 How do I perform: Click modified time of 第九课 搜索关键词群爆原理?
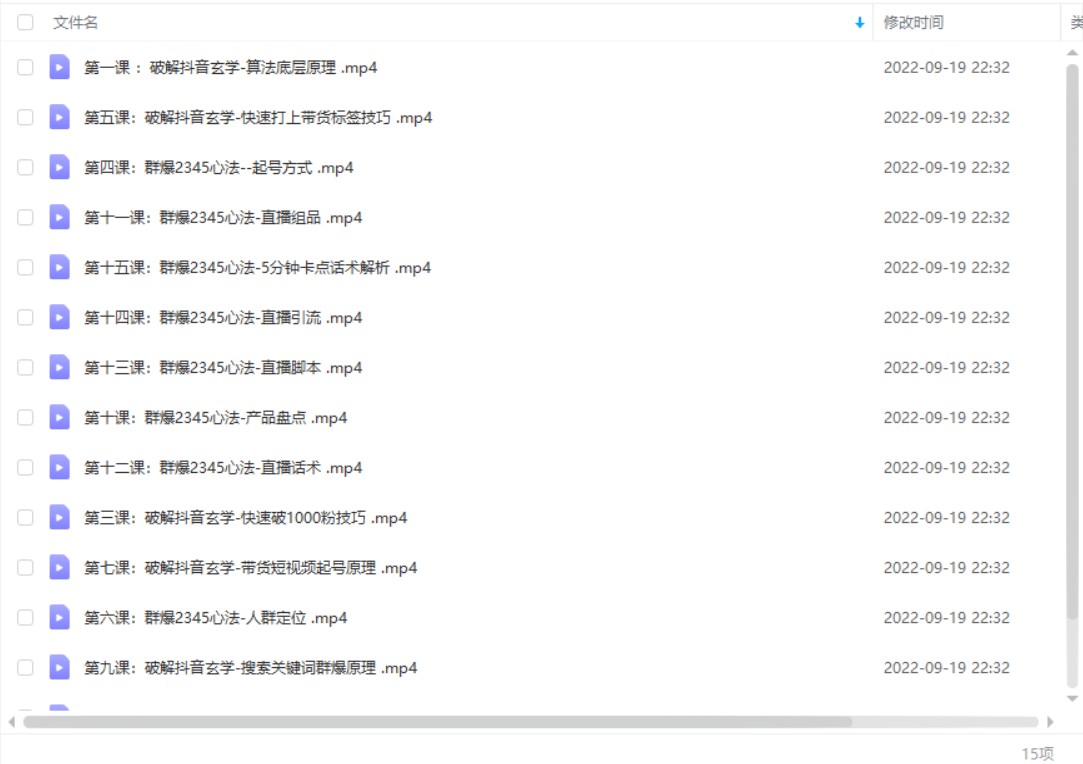click(x=946, y=668)
